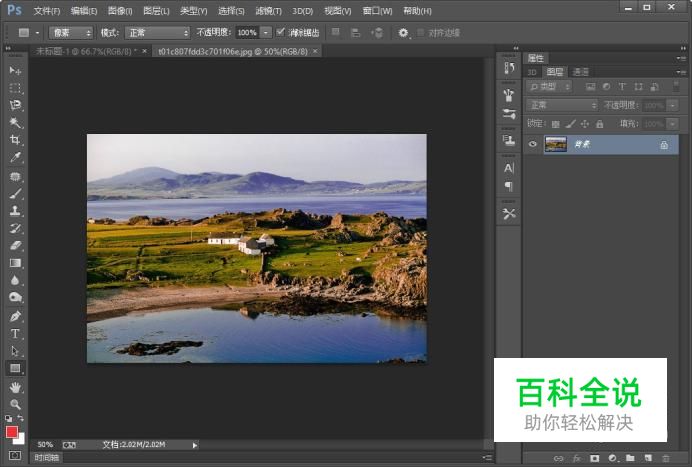
Task: Click the red foreground color swatch
Action: click(x=12, y=432)
